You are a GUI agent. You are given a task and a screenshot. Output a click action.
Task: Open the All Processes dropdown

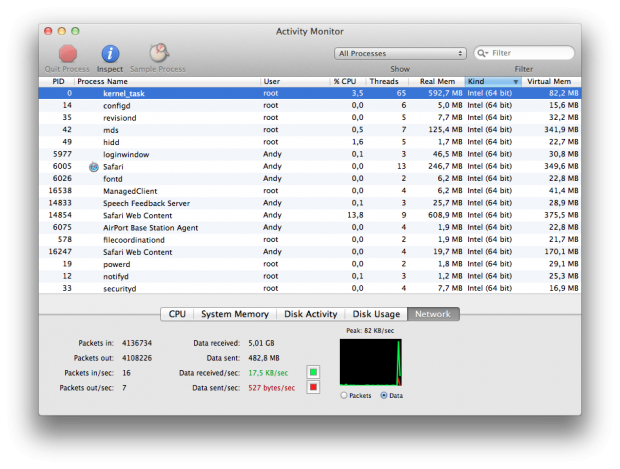point(400,53)
